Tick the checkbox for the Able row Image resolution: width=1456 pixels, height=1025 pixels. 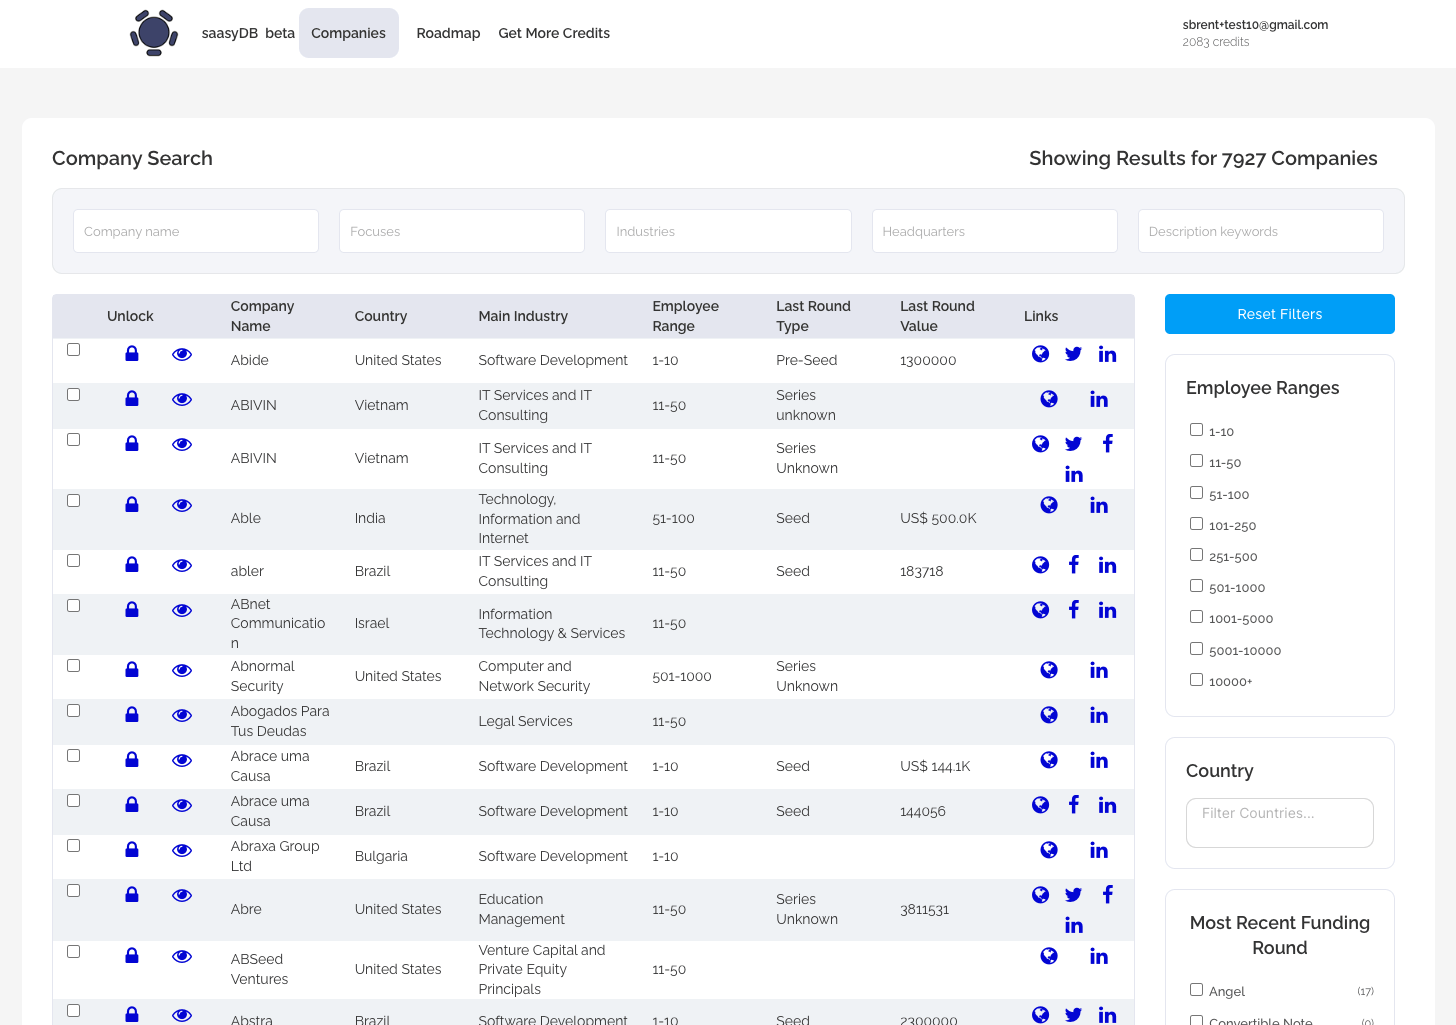coord(73,501)
